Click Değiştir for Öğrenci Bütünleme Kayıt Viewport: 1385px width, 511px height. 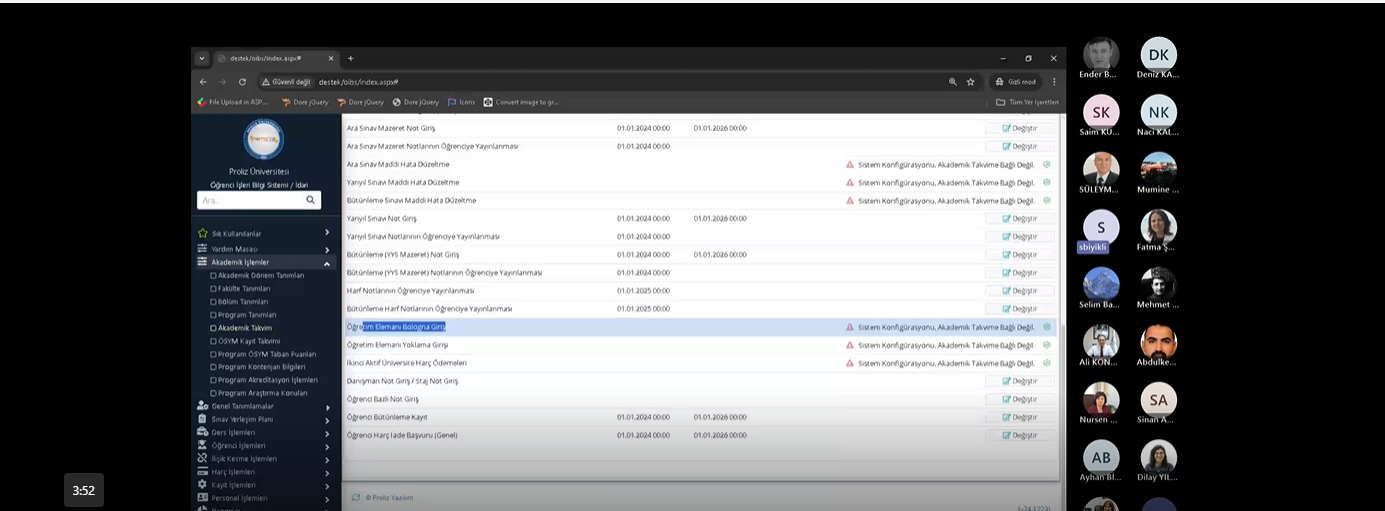(x=1019, y=417)
